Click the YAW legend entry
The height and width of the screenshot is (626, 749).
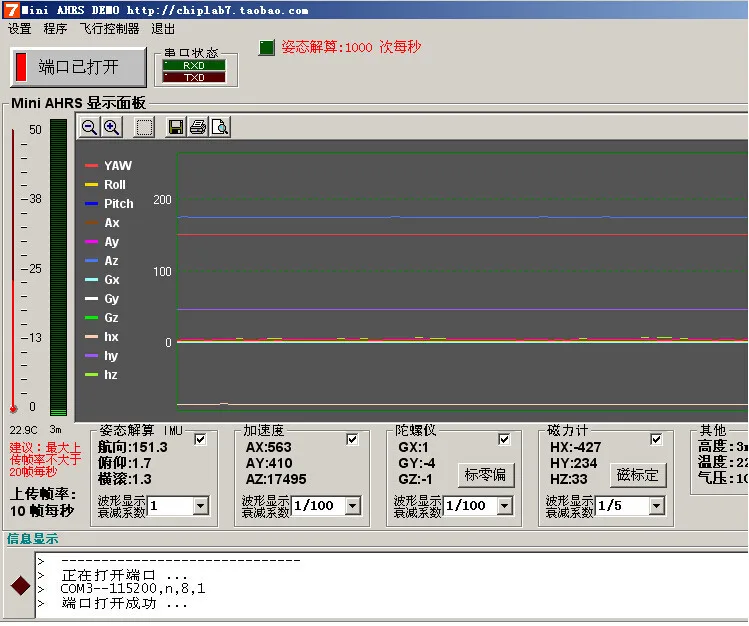tap(109, 166)
